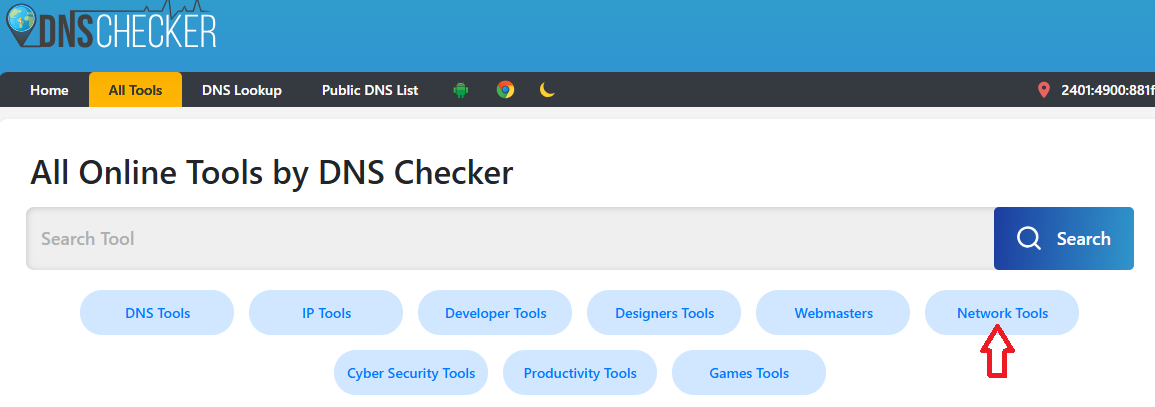Filter by Network Tools category

click(x=1002, y=313)
